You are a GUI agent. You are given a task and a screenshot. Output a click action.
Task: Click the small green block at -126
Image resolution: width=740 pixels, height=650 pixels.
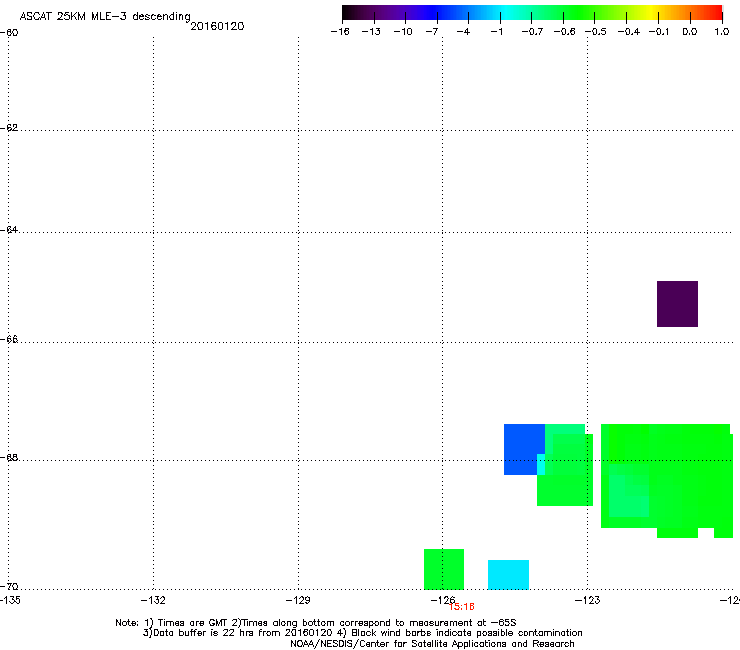444,569
